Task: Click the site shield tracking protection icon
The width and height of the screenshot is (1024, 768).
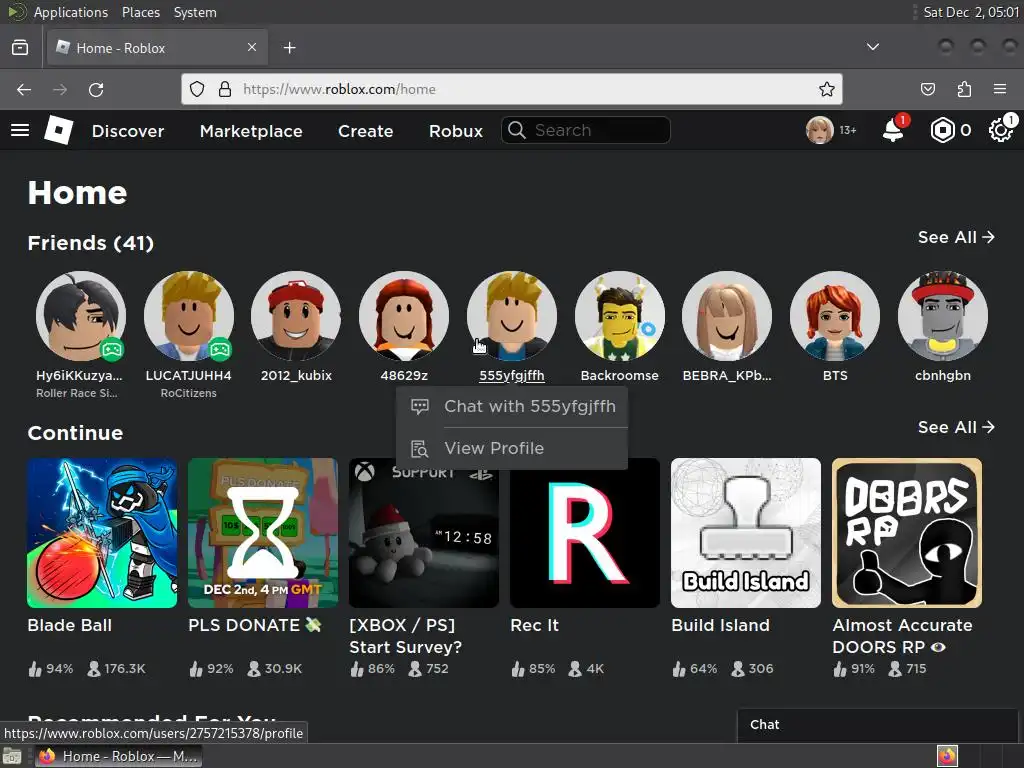Action: [x=197, y=89]
